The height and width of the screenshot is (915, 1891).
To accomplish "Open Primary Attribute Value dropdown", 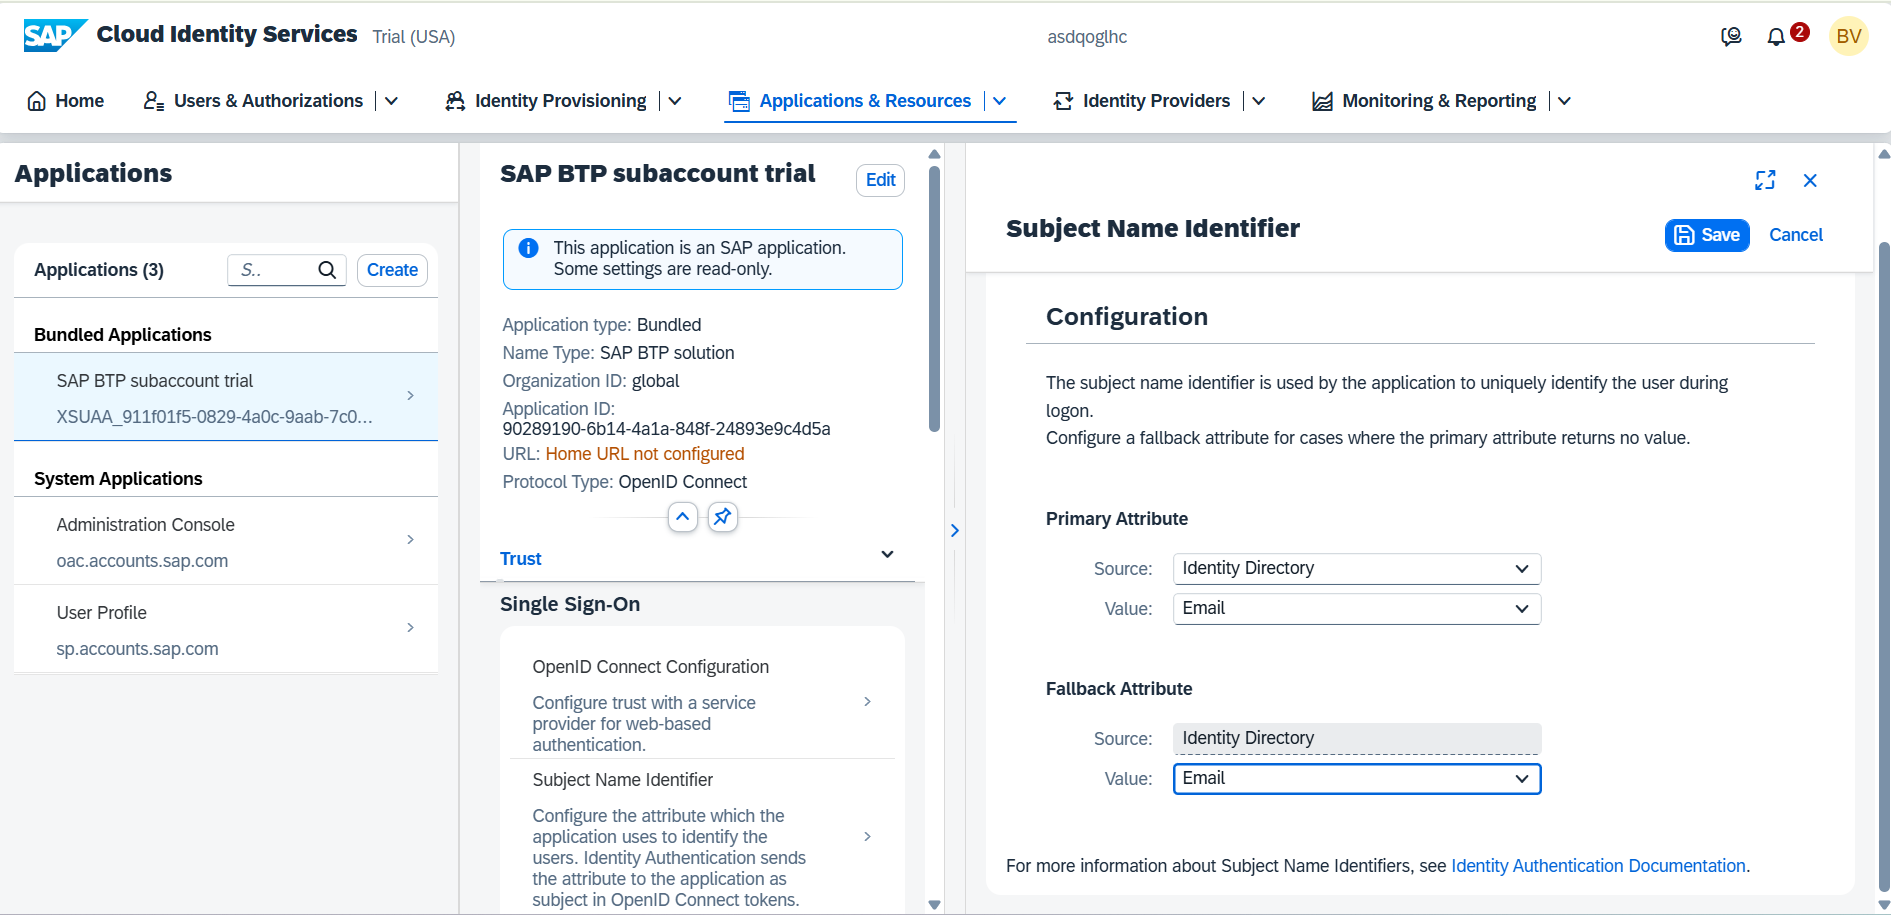I will [x=1356, y=609].
